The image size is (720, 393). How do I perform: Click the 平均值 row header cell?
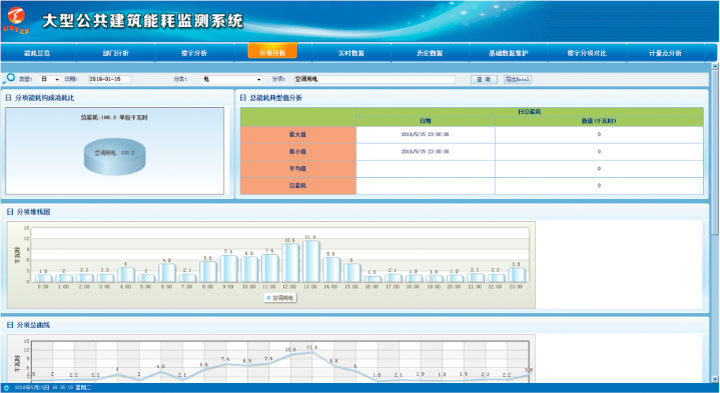pos(298,168)
